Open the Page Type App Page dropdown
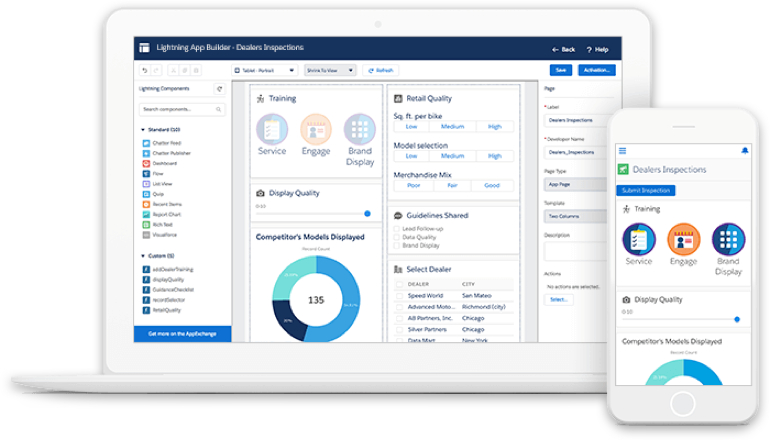This screenshot has width=770, height=440. pos(575,184)
